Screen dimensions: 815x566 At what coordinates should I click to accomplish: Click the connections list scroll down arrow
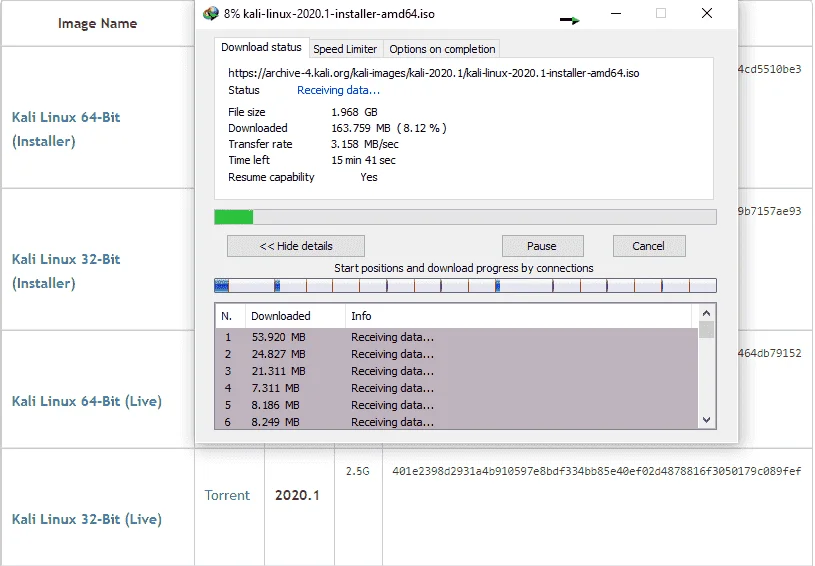coord(706,420)
